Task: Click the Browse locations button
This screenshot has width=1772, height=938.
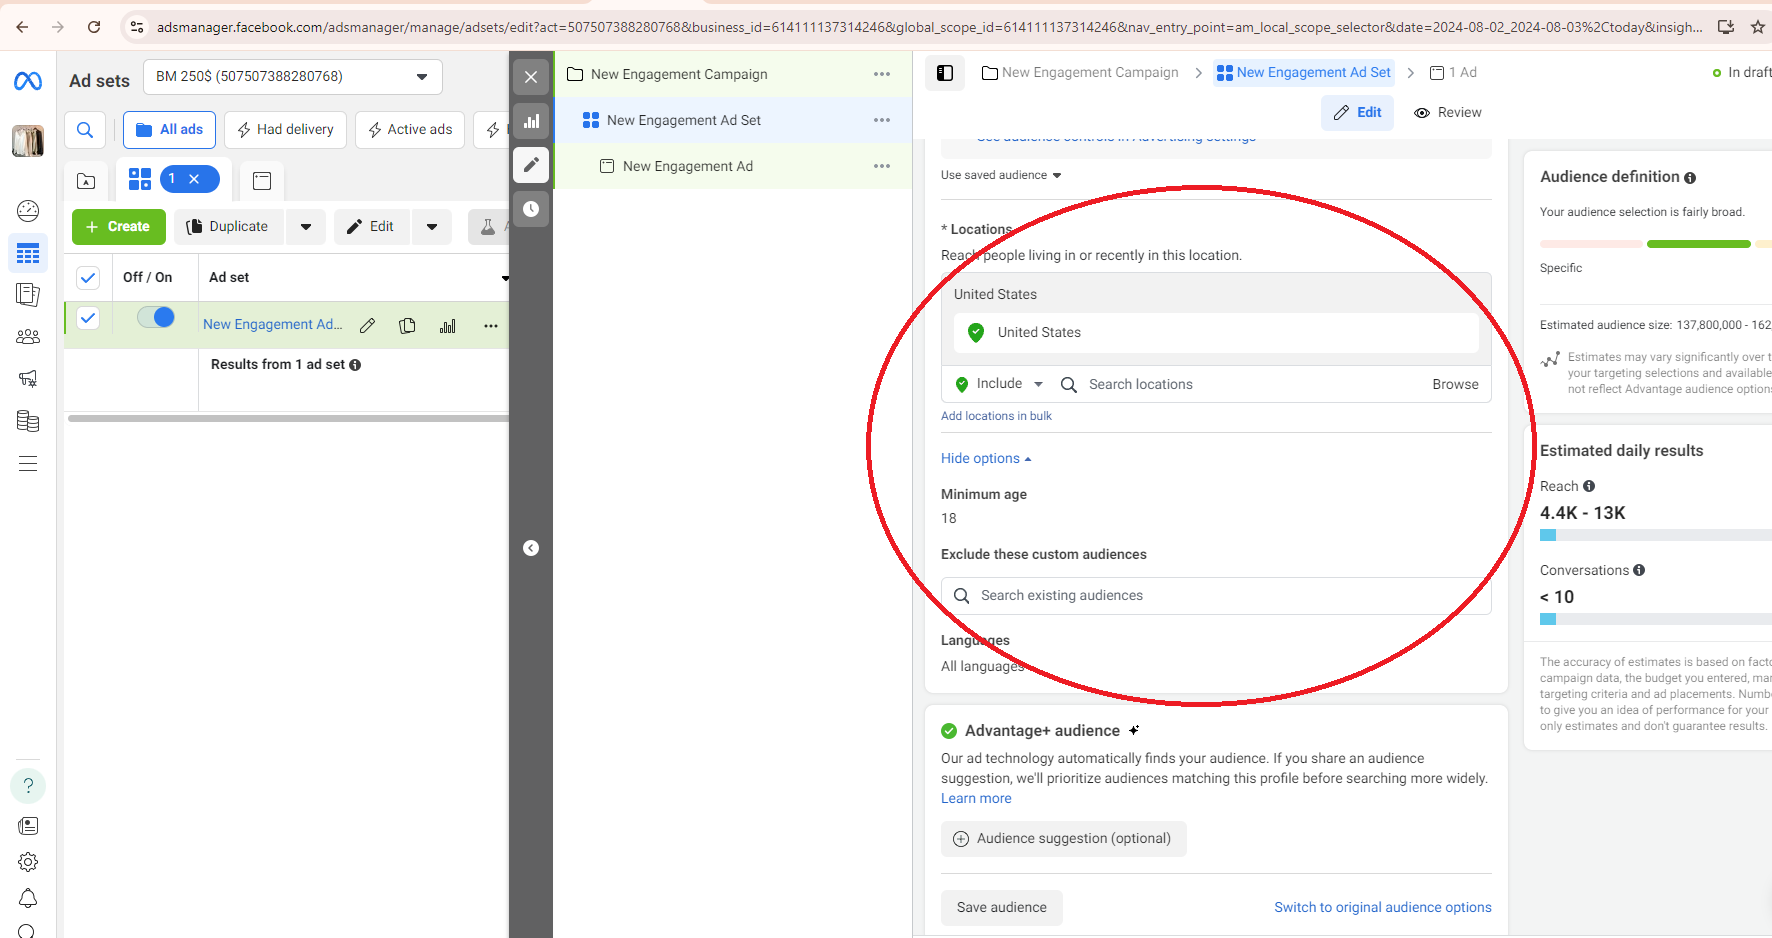Action: (x=1455, y=384)
